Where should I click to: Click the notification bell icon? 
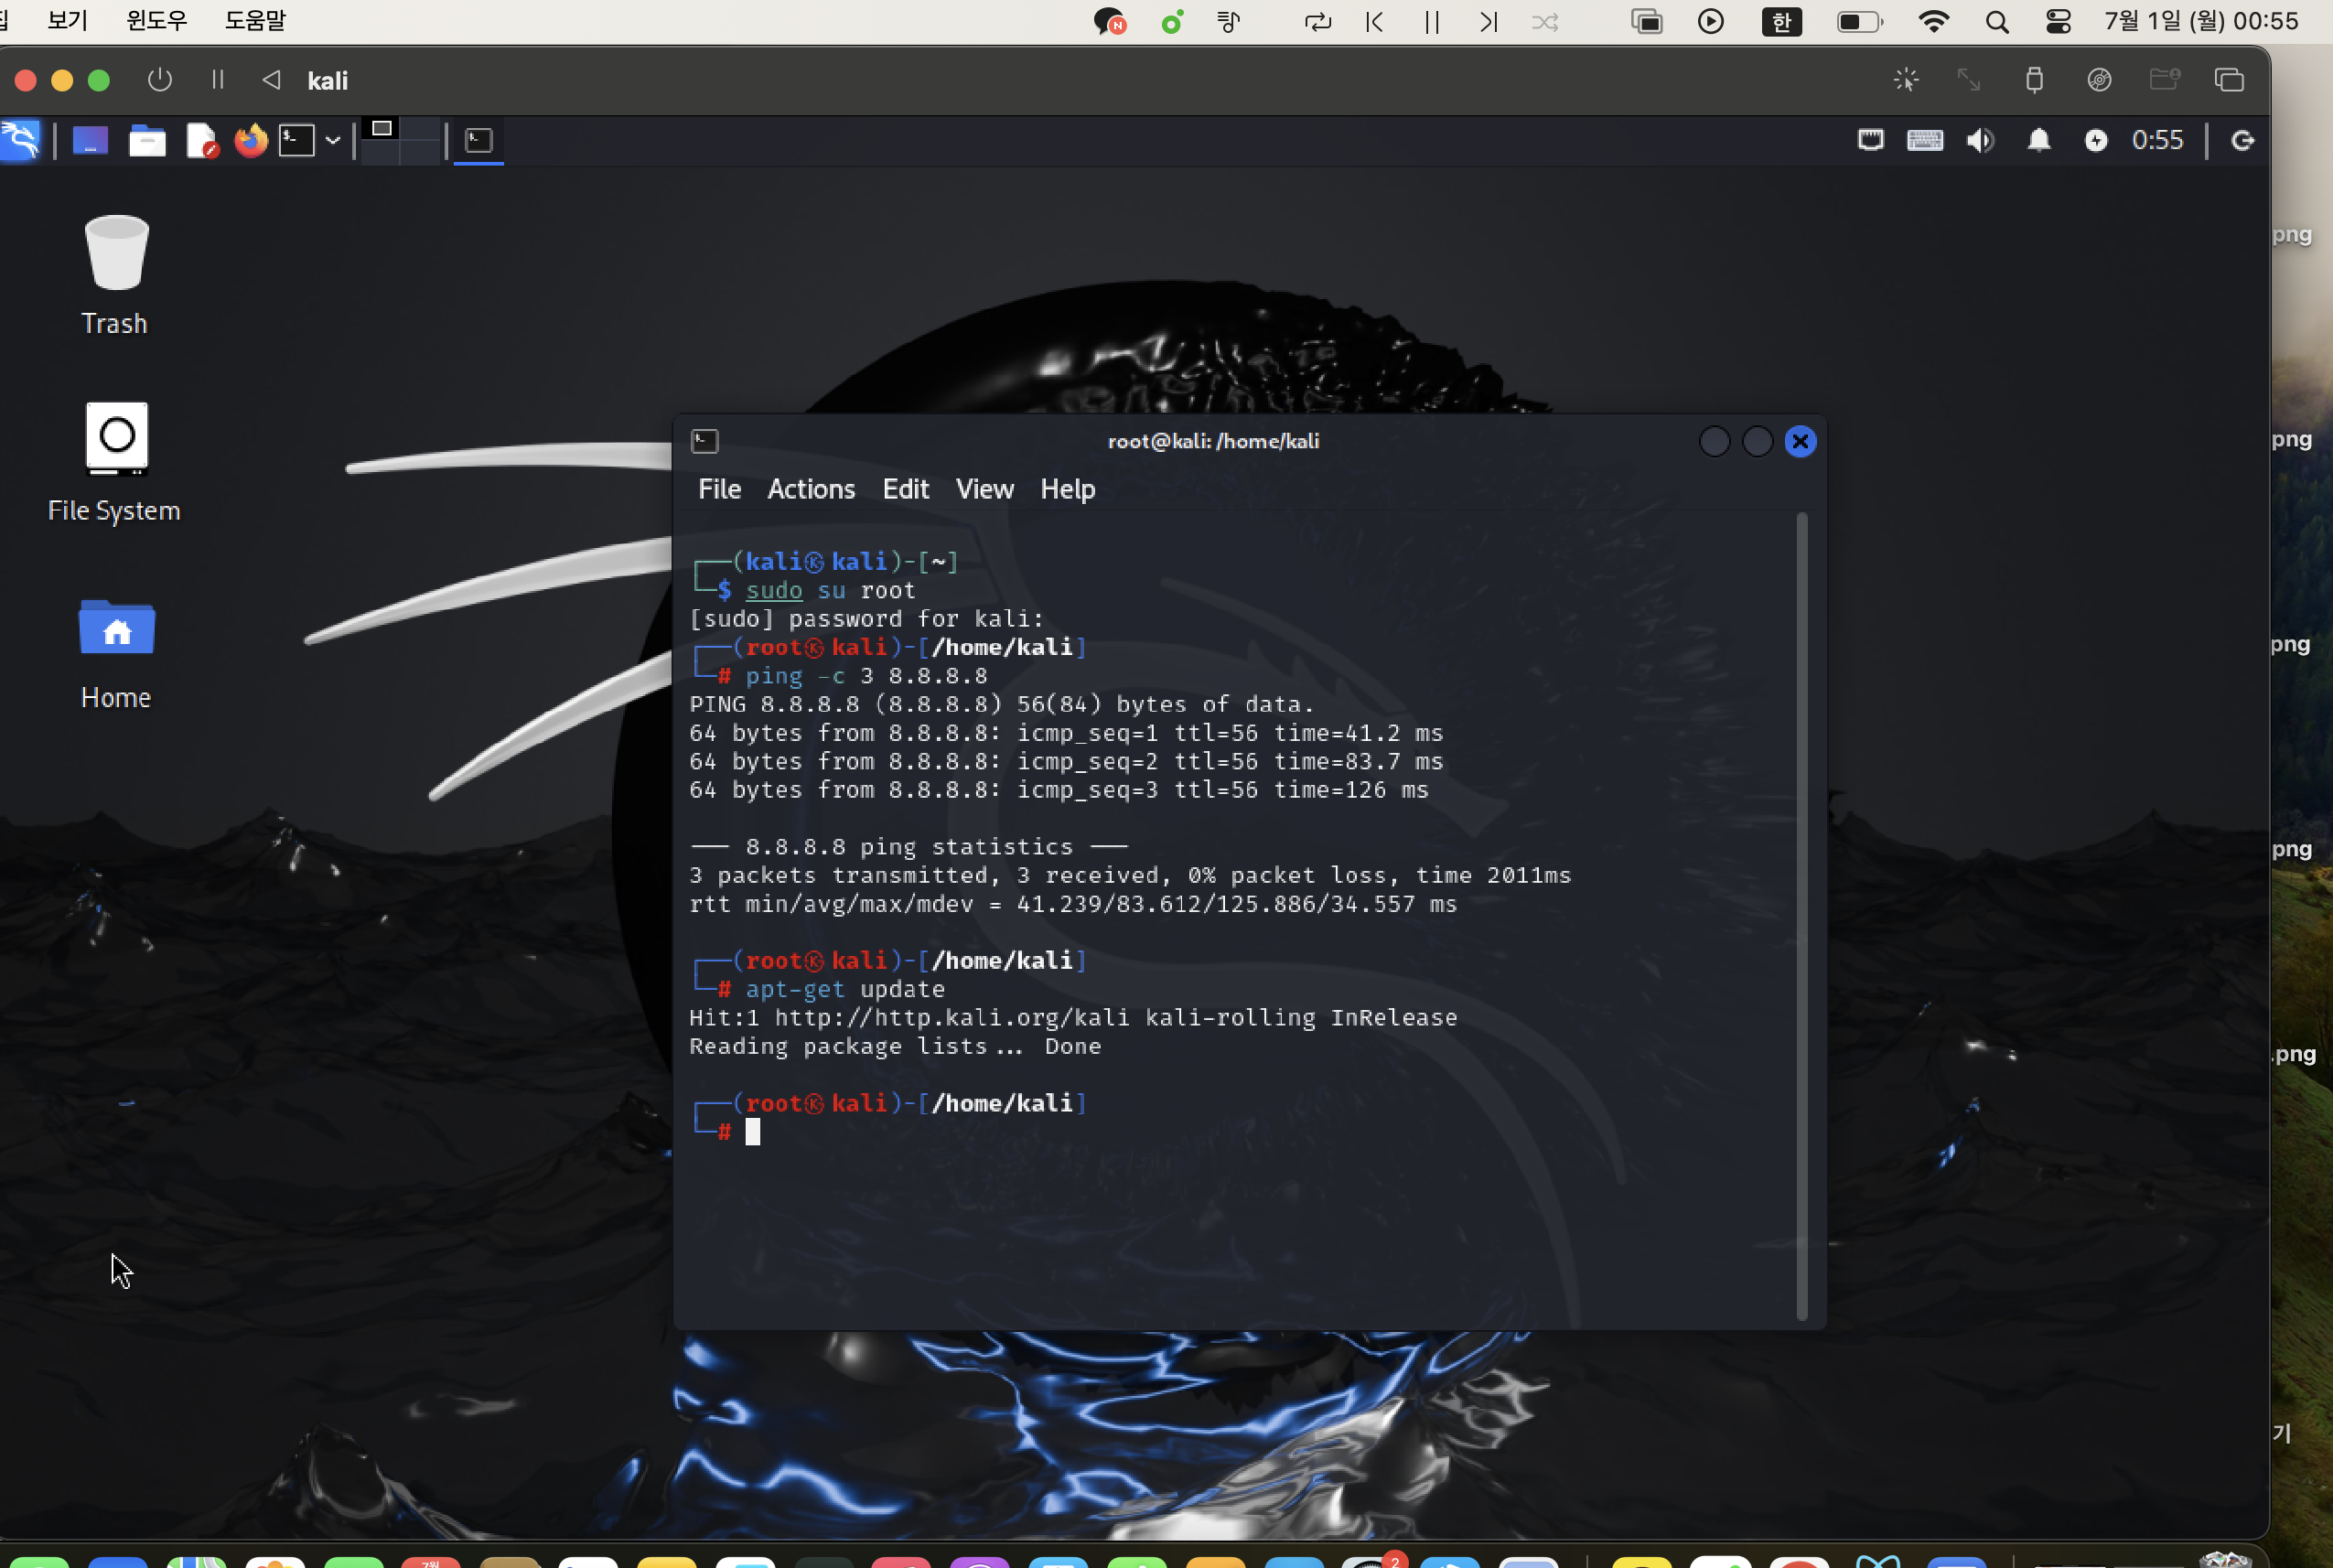click(x=2038, y=140)
